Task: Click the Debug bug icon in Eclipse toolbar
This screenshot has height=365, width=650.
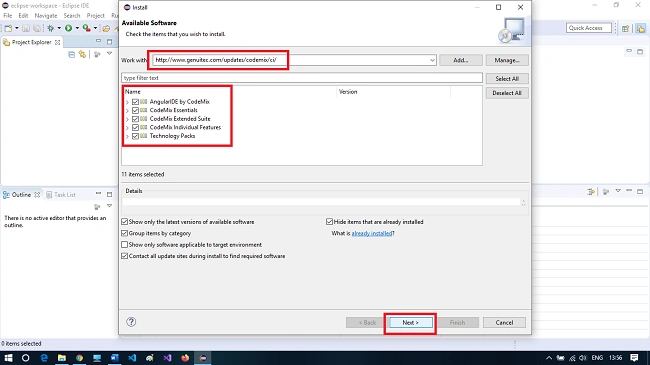Action: [51, 28]
